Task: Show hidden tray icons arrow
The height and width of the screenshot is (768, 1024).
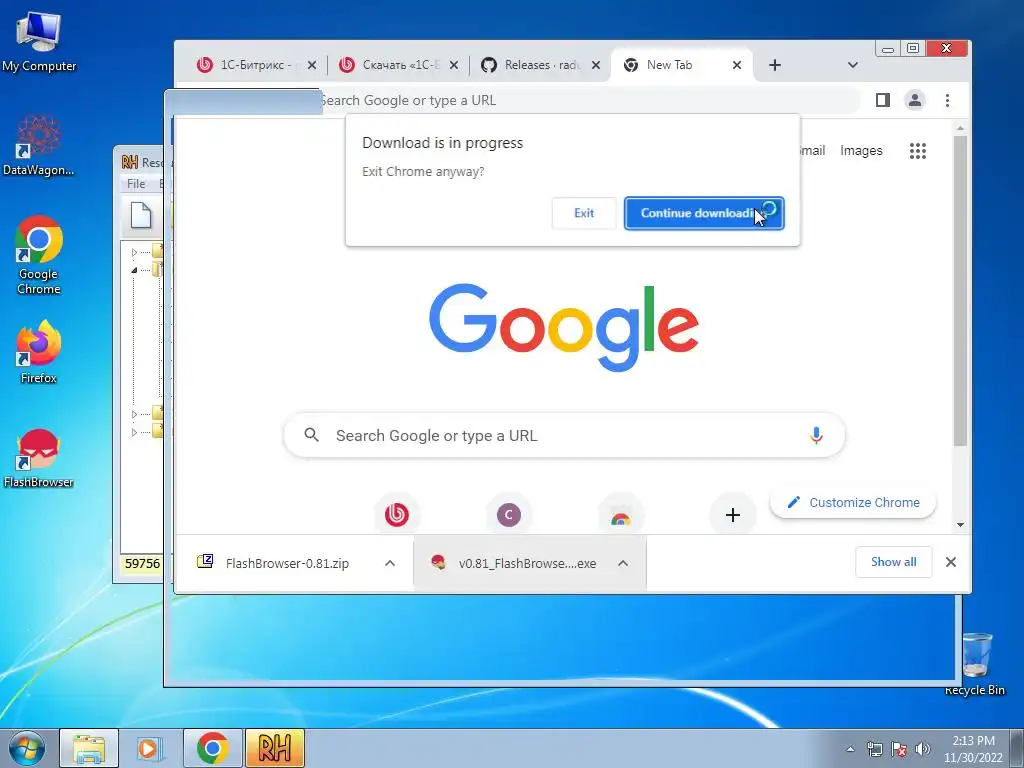Action: point(850,749)
